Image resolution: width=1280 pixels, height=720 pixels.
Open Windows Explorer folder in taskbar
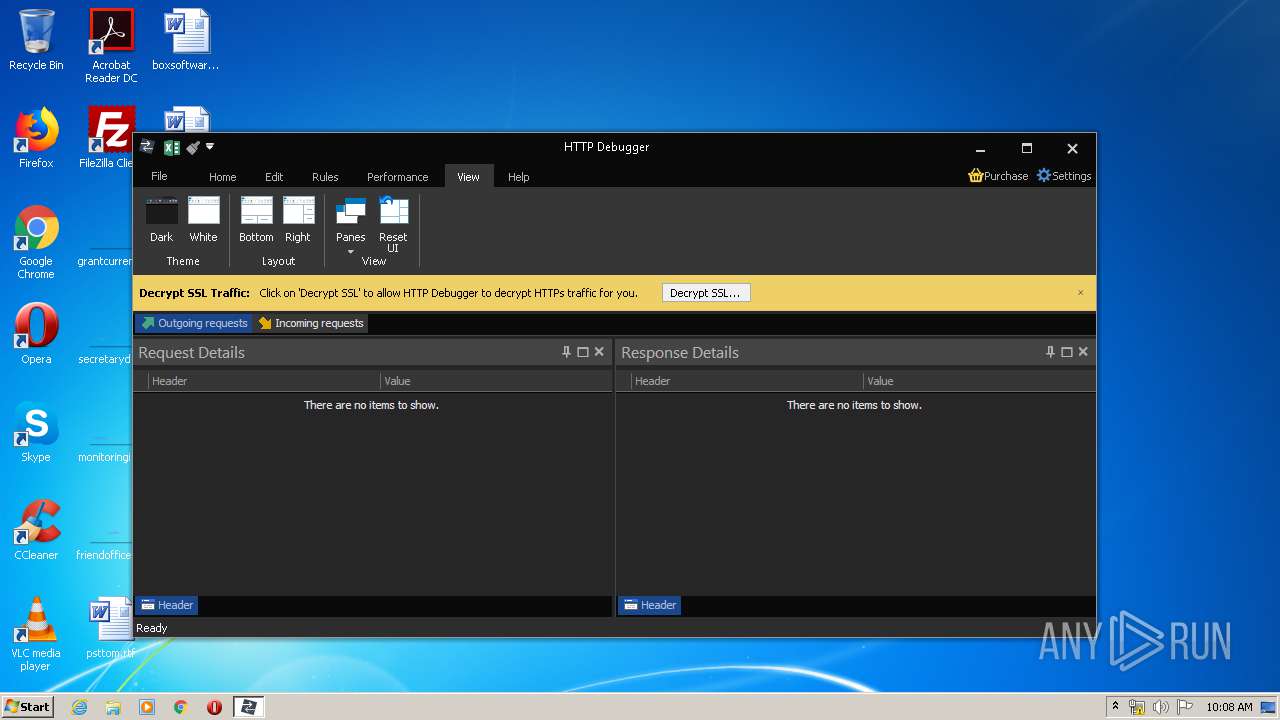[x=113, y=707]
